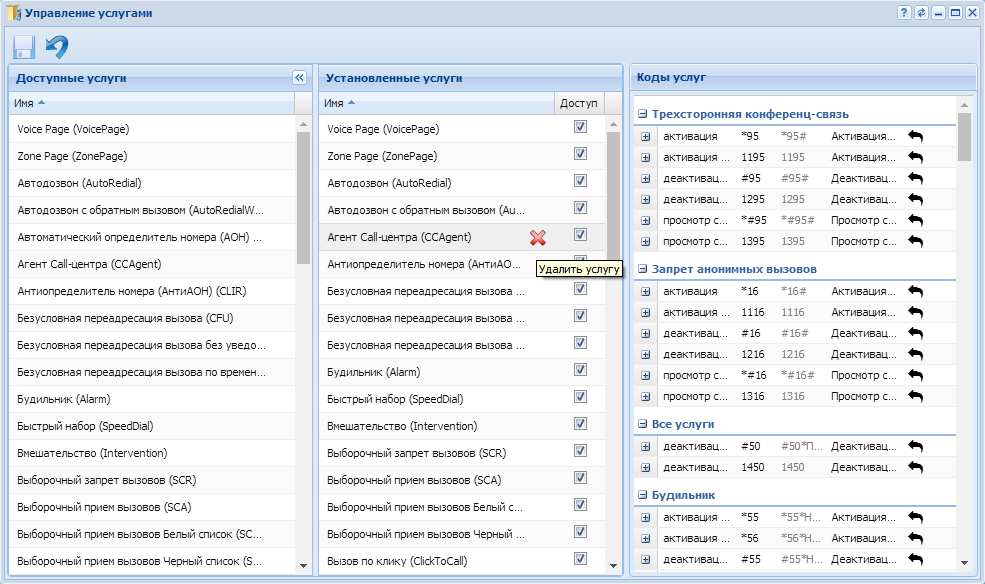The width and height of the screenshot is (985, 584).
Task: Reset the *95 activation code with arrow
Action: click(x=915, y=136)
